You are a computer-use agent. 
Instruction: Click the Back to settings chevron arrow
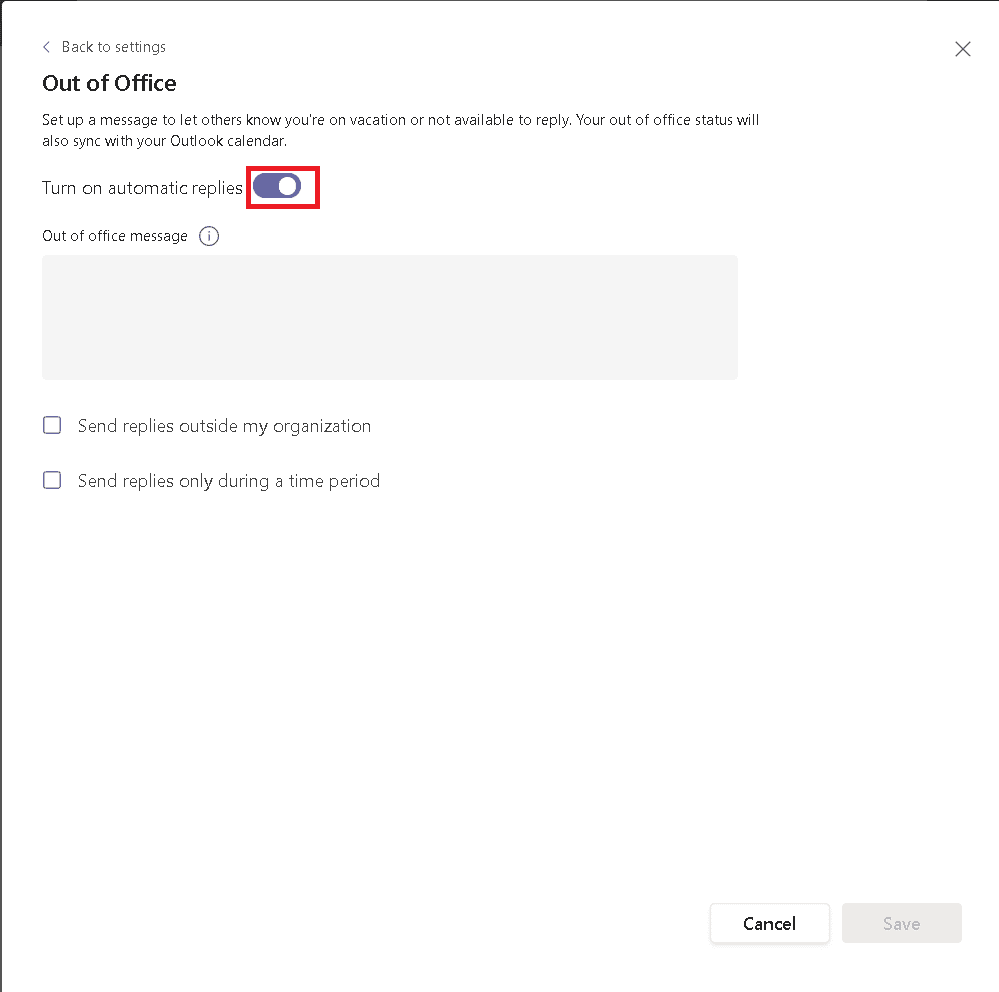pyautogui.click(x=46, y=47)
